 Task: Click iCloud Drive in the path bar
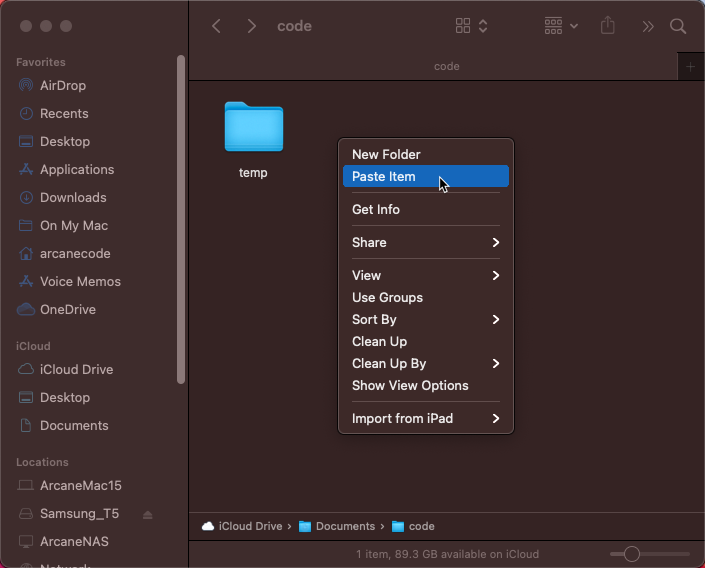(252, 526)
